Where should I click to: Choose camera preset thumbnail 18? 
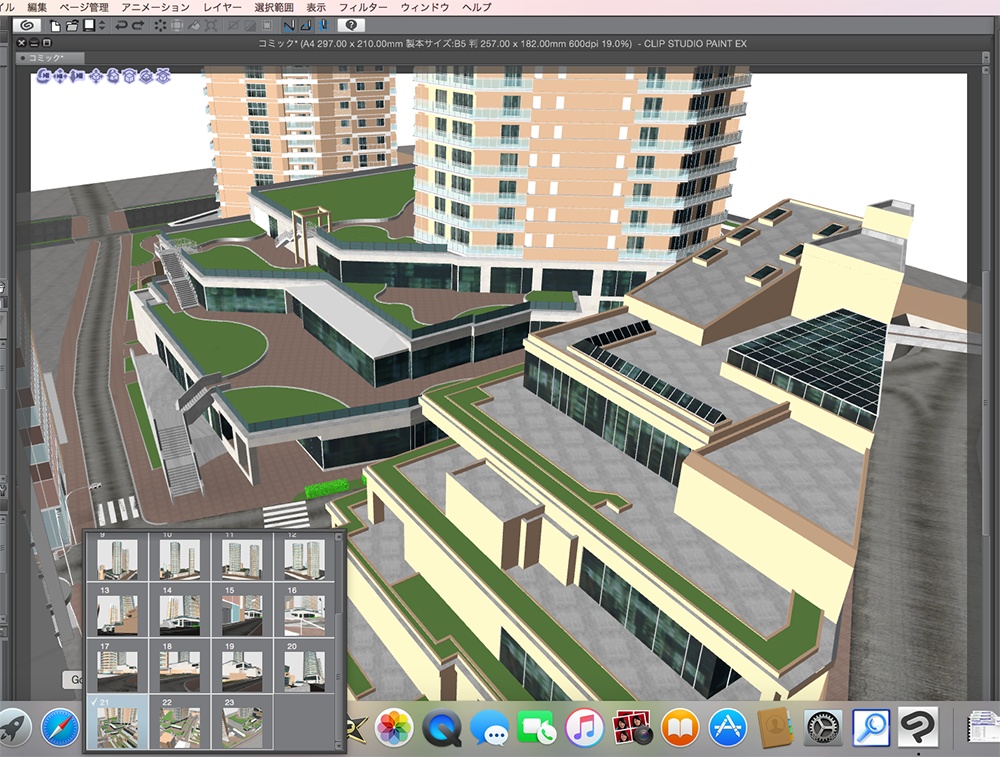pos(180,666)
